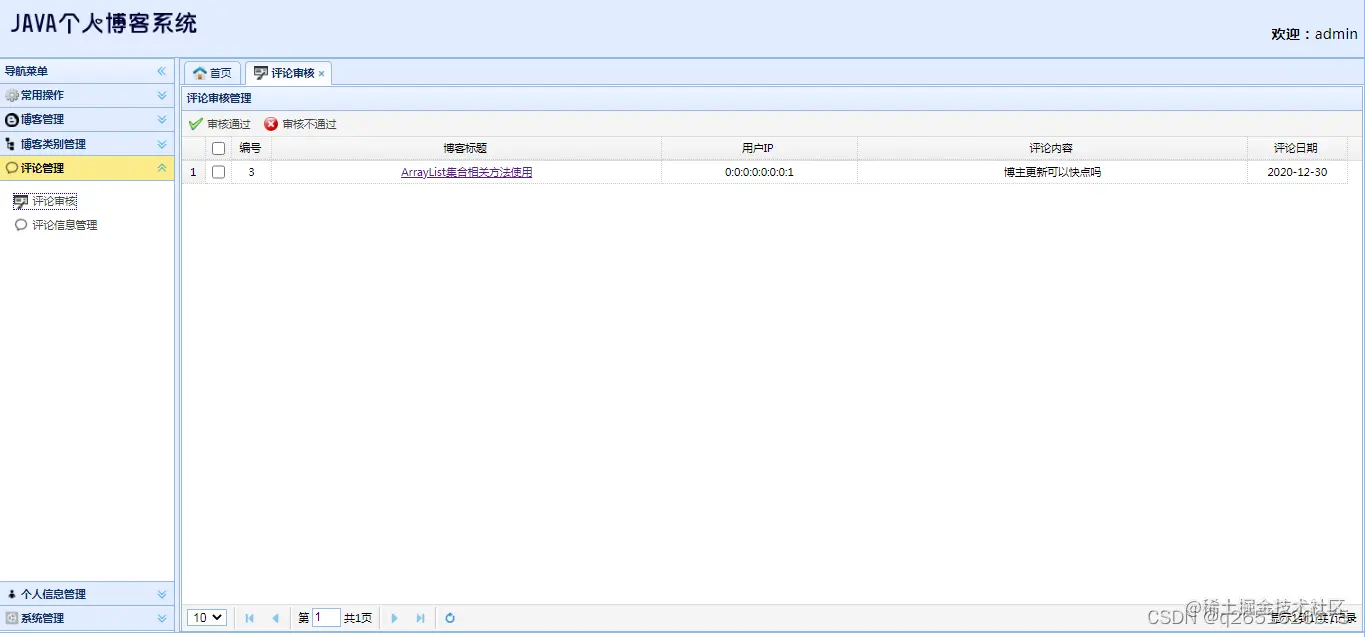
Task: Open the page size dropdown showing 10
Action: [x=207, y=618]
